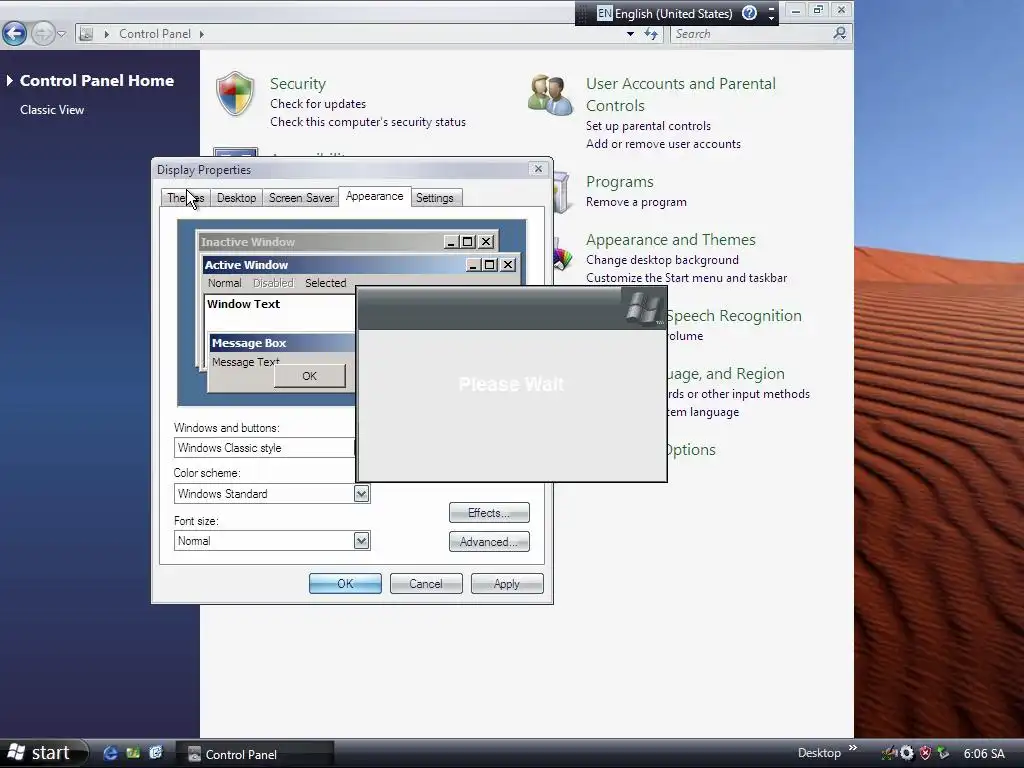Open the Security category heading

[x=298, y=84]
